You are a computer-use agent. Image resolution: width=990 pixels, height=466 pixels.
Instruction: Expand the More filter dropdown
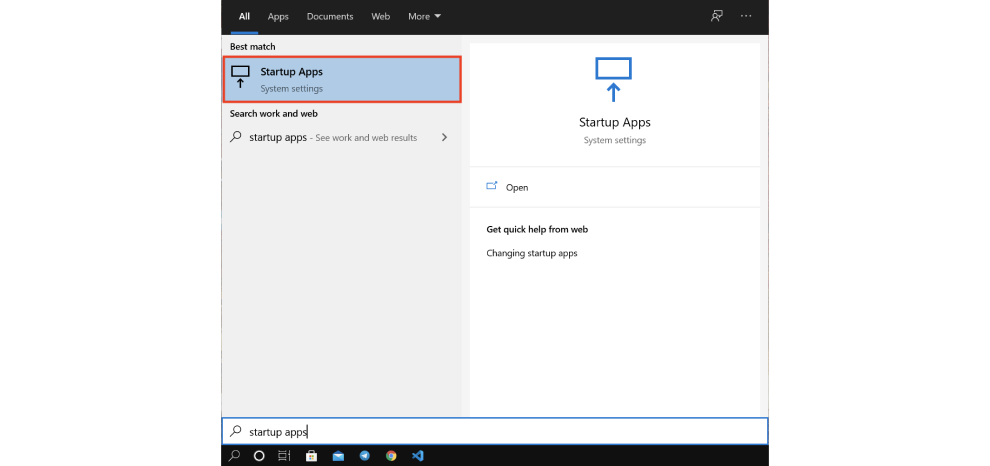pos(424,16)
